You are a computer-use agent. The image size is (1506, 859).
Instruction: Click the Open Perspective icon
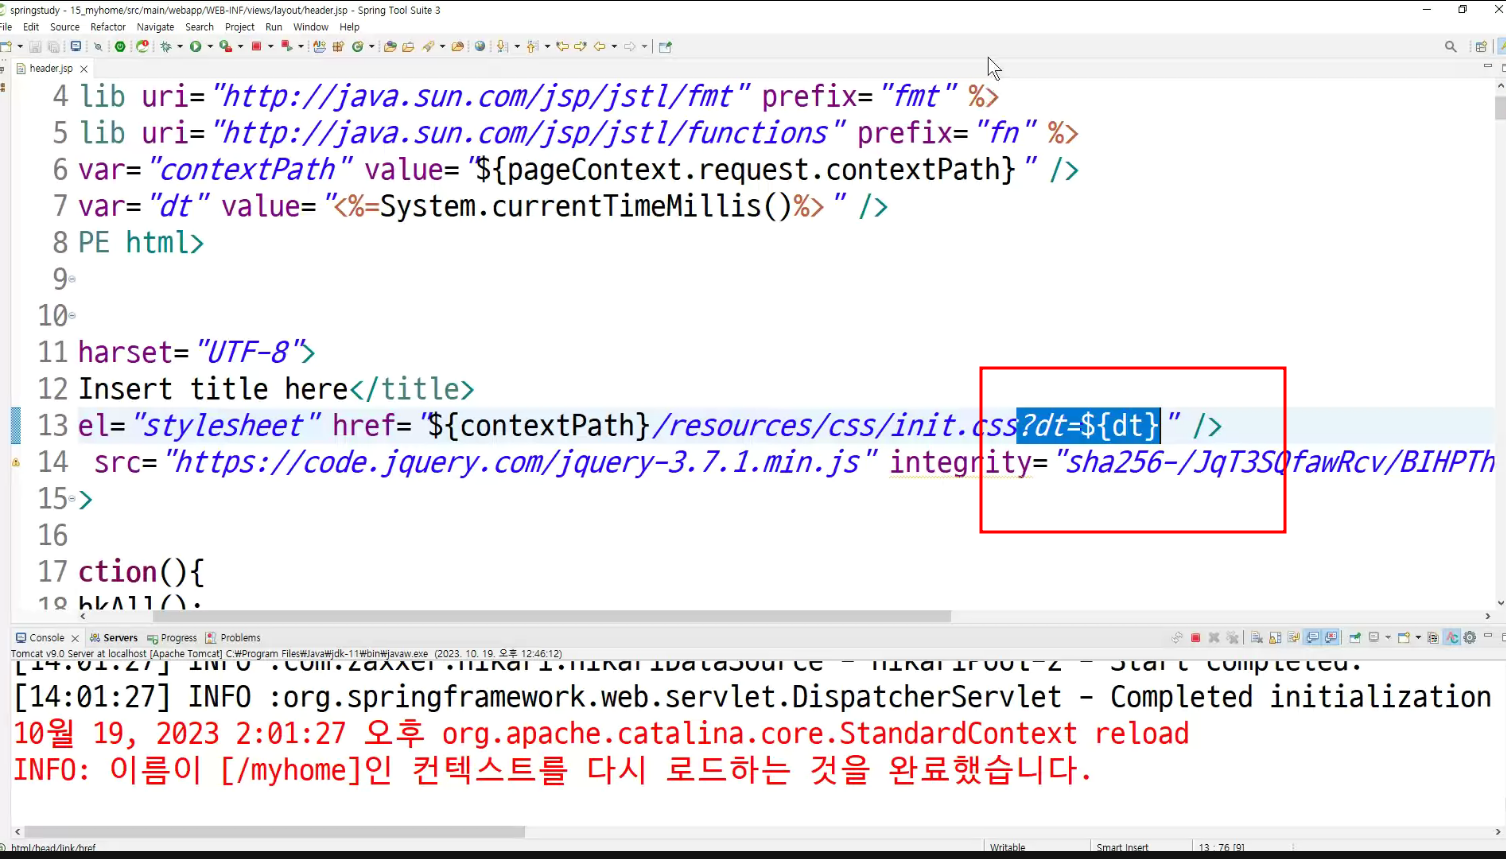click(1481, 46)
